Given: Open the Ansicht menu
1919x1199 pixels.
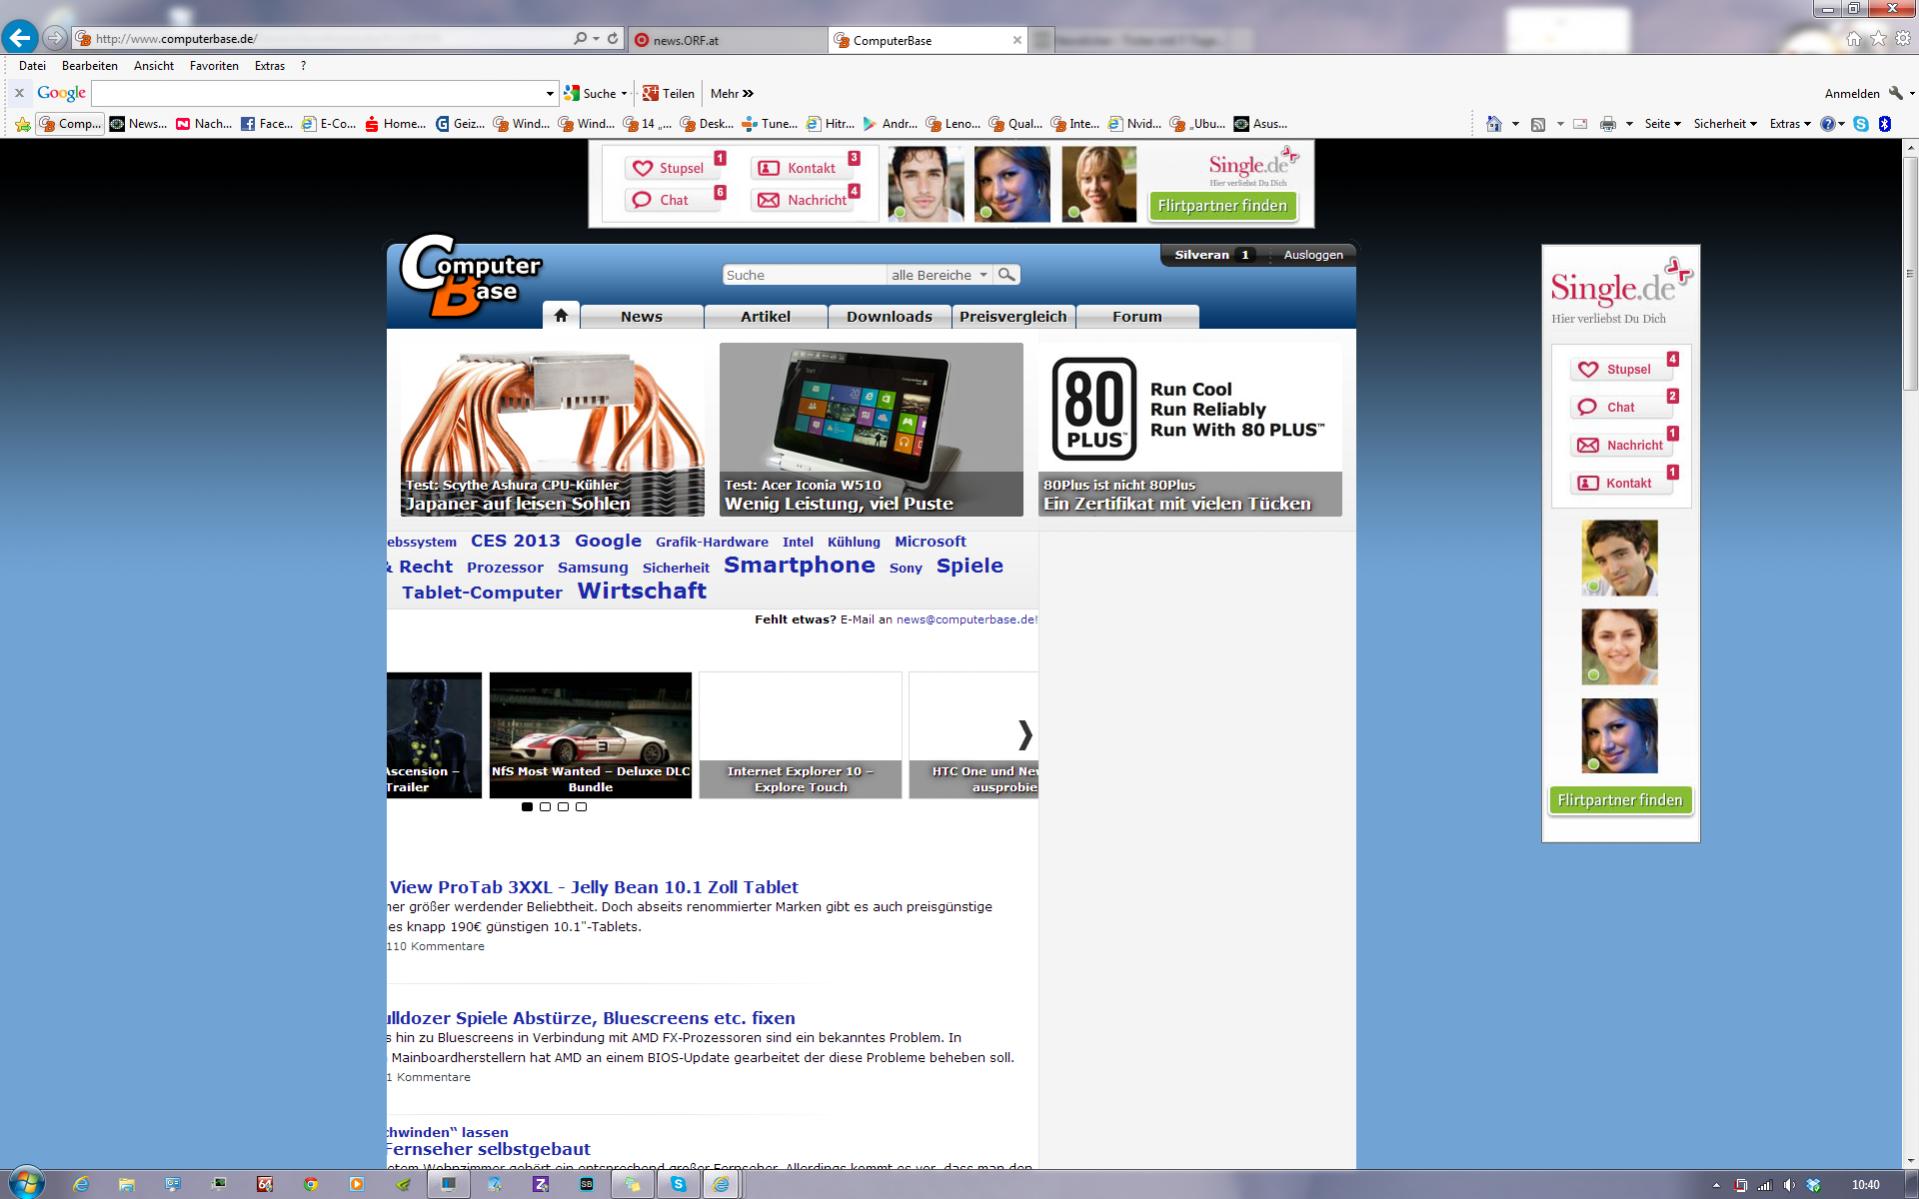Looking at the screenshot, I should (154, 66).
